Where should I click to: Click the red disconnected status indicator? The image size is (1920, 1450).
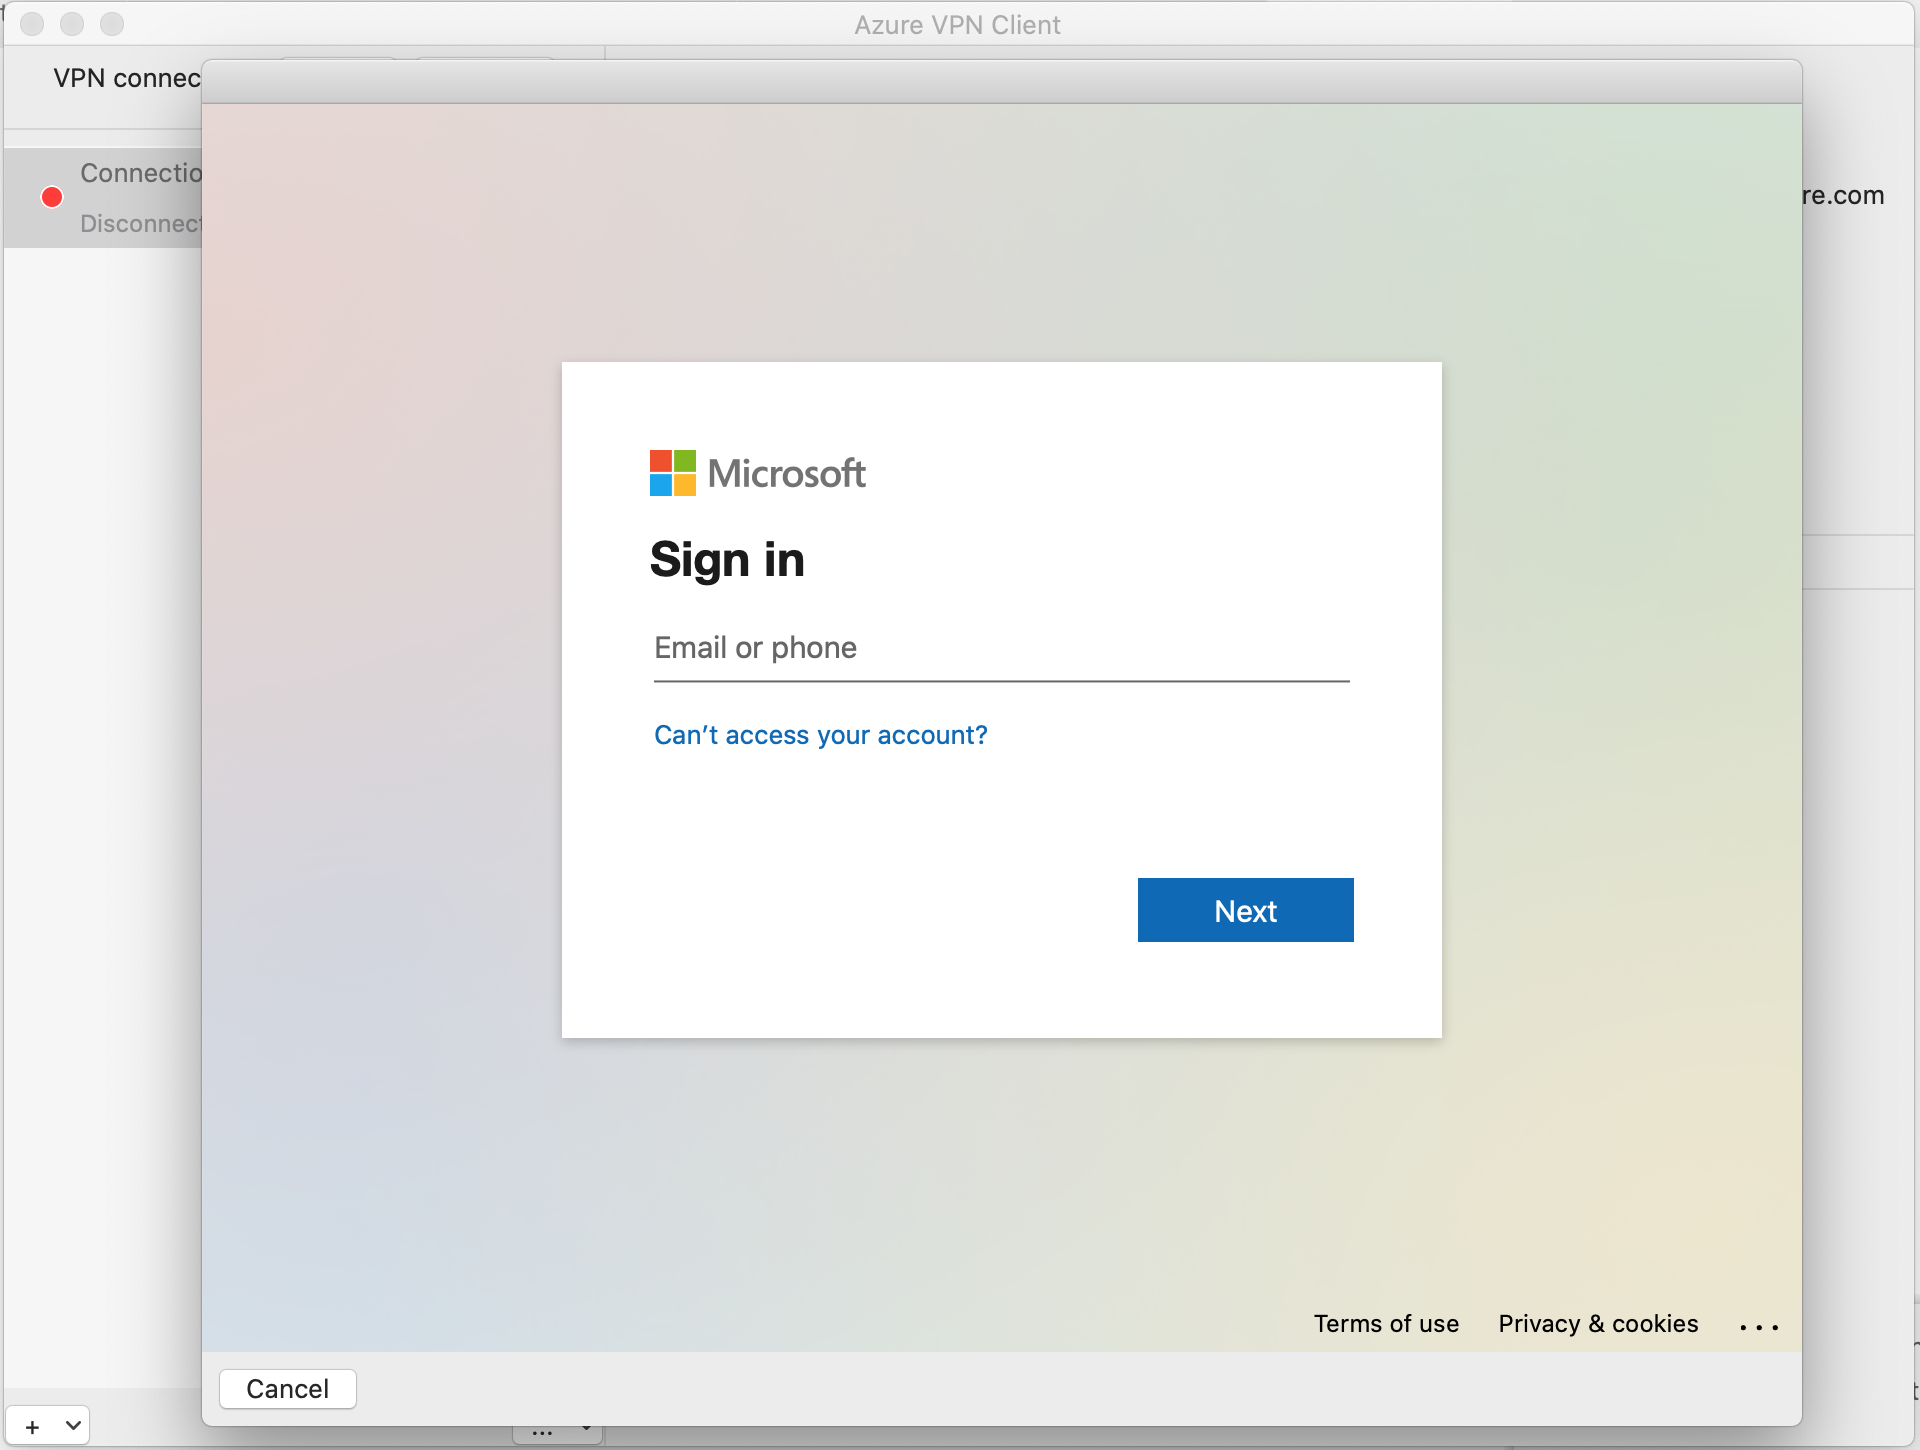(52, 196)
